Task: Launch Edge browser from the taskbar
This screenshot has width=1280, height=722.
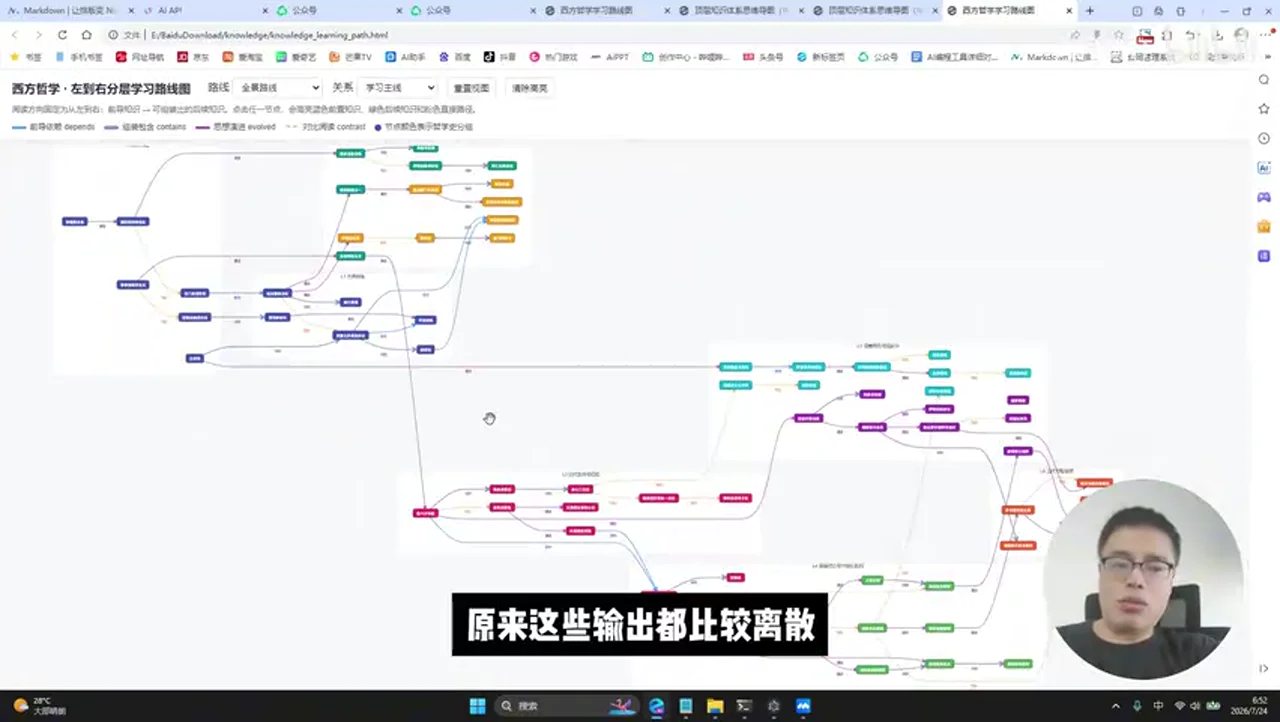Action: 656,706
